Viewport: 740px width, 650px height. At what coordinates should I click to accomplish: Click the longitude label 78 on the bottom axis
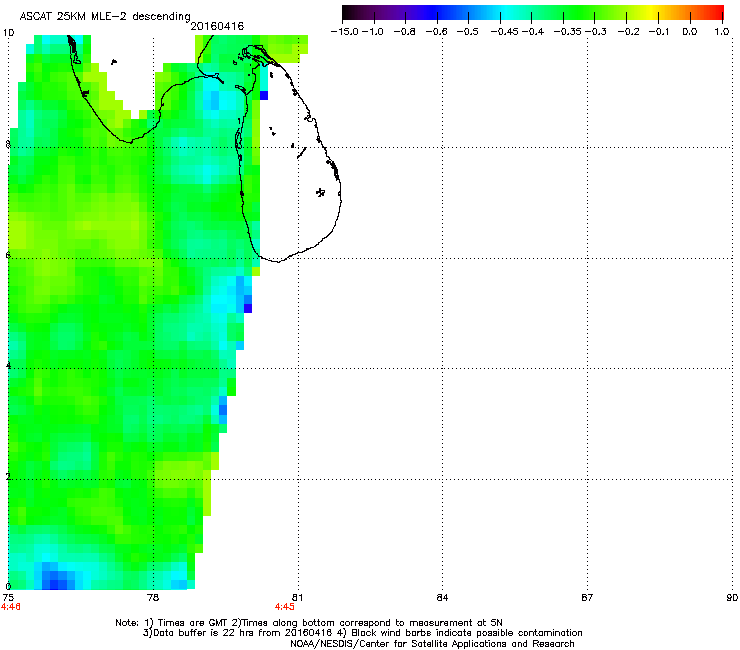153,598
